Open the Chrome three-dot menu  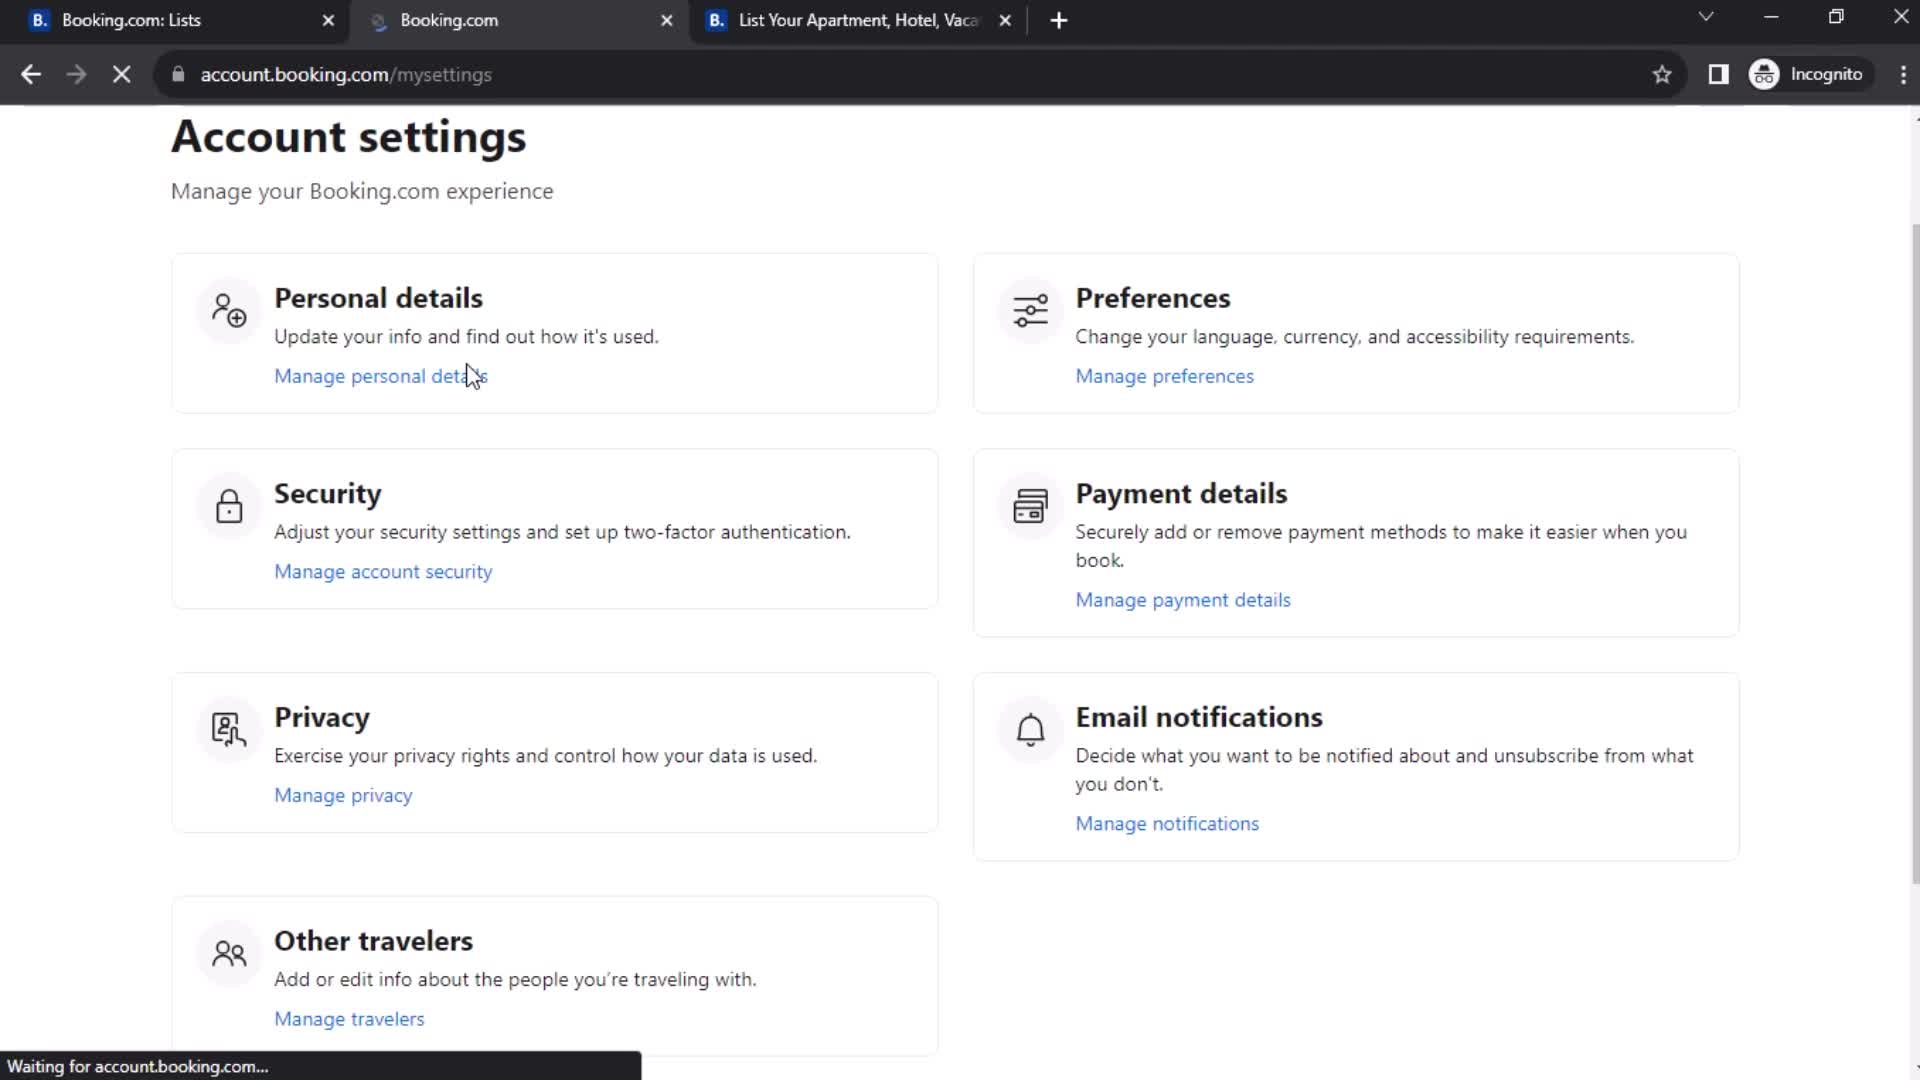coord(1902,74)
